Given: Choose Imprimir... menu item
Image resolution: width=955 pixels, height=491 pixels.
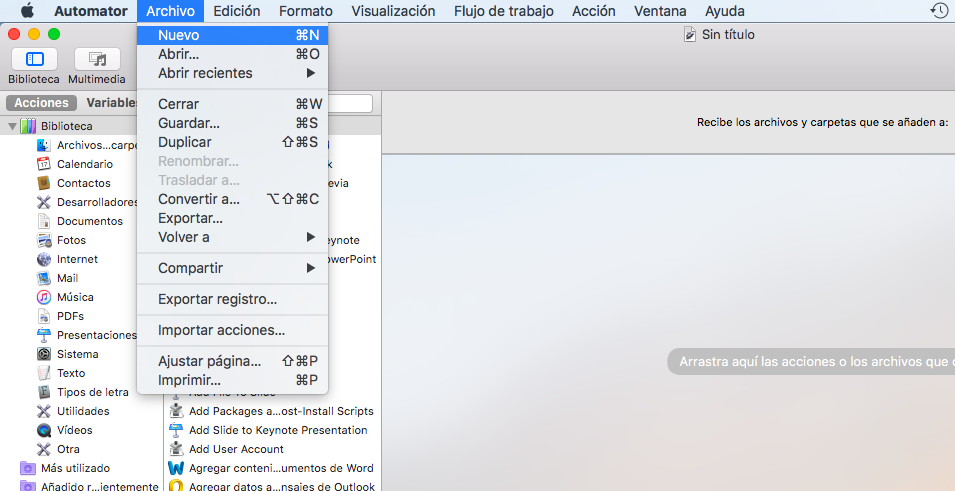Looking at the screenshot, I should pyautogui.click(x=233, y=380).
